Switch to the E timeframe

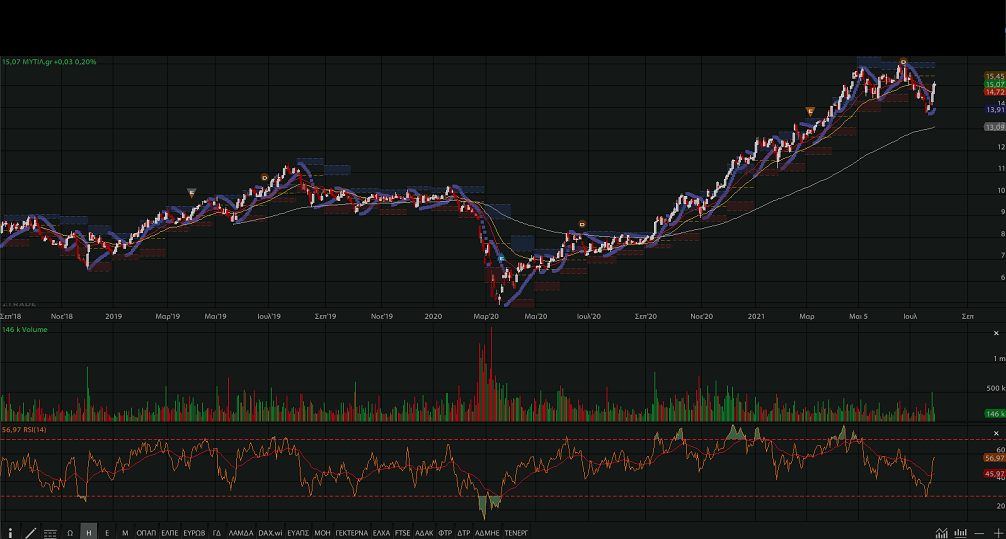107,533
